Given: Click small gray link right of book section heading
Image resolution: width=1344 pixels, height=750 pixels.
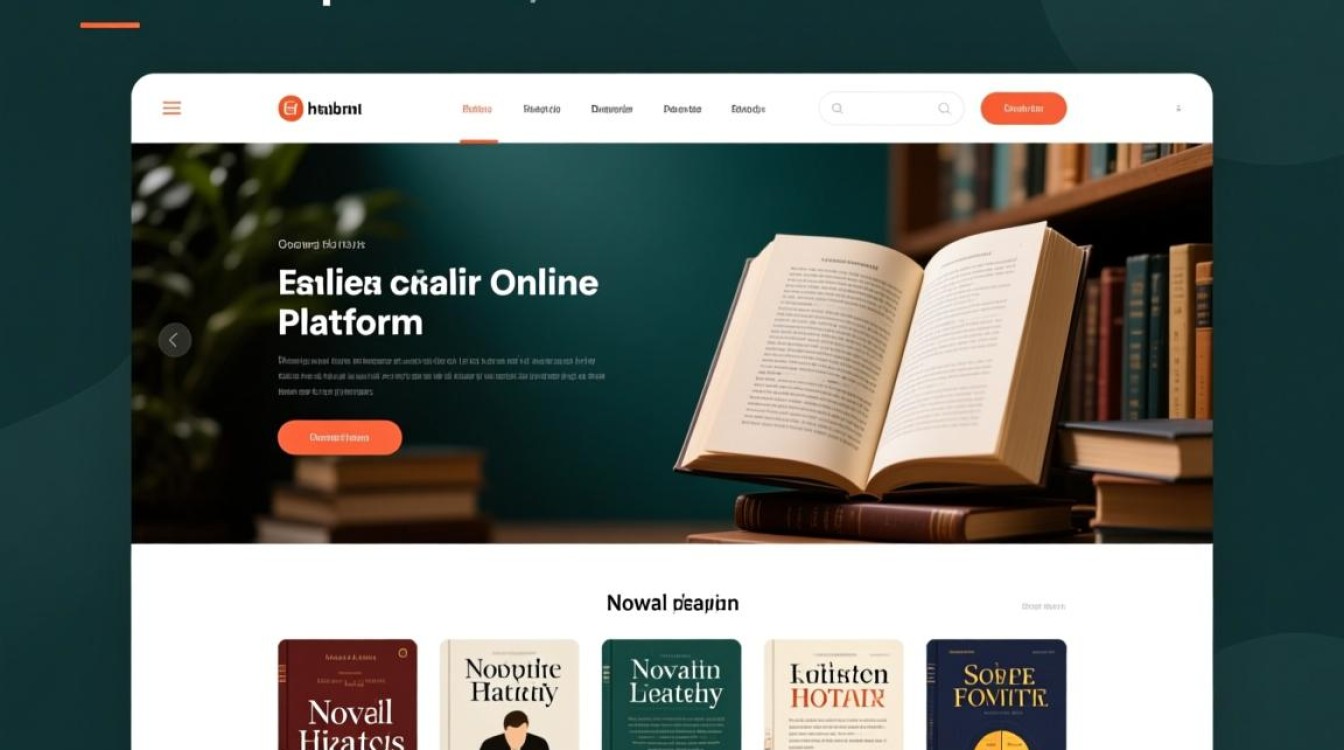Looking at the screenshot, I should click(x=1043, y=606).
